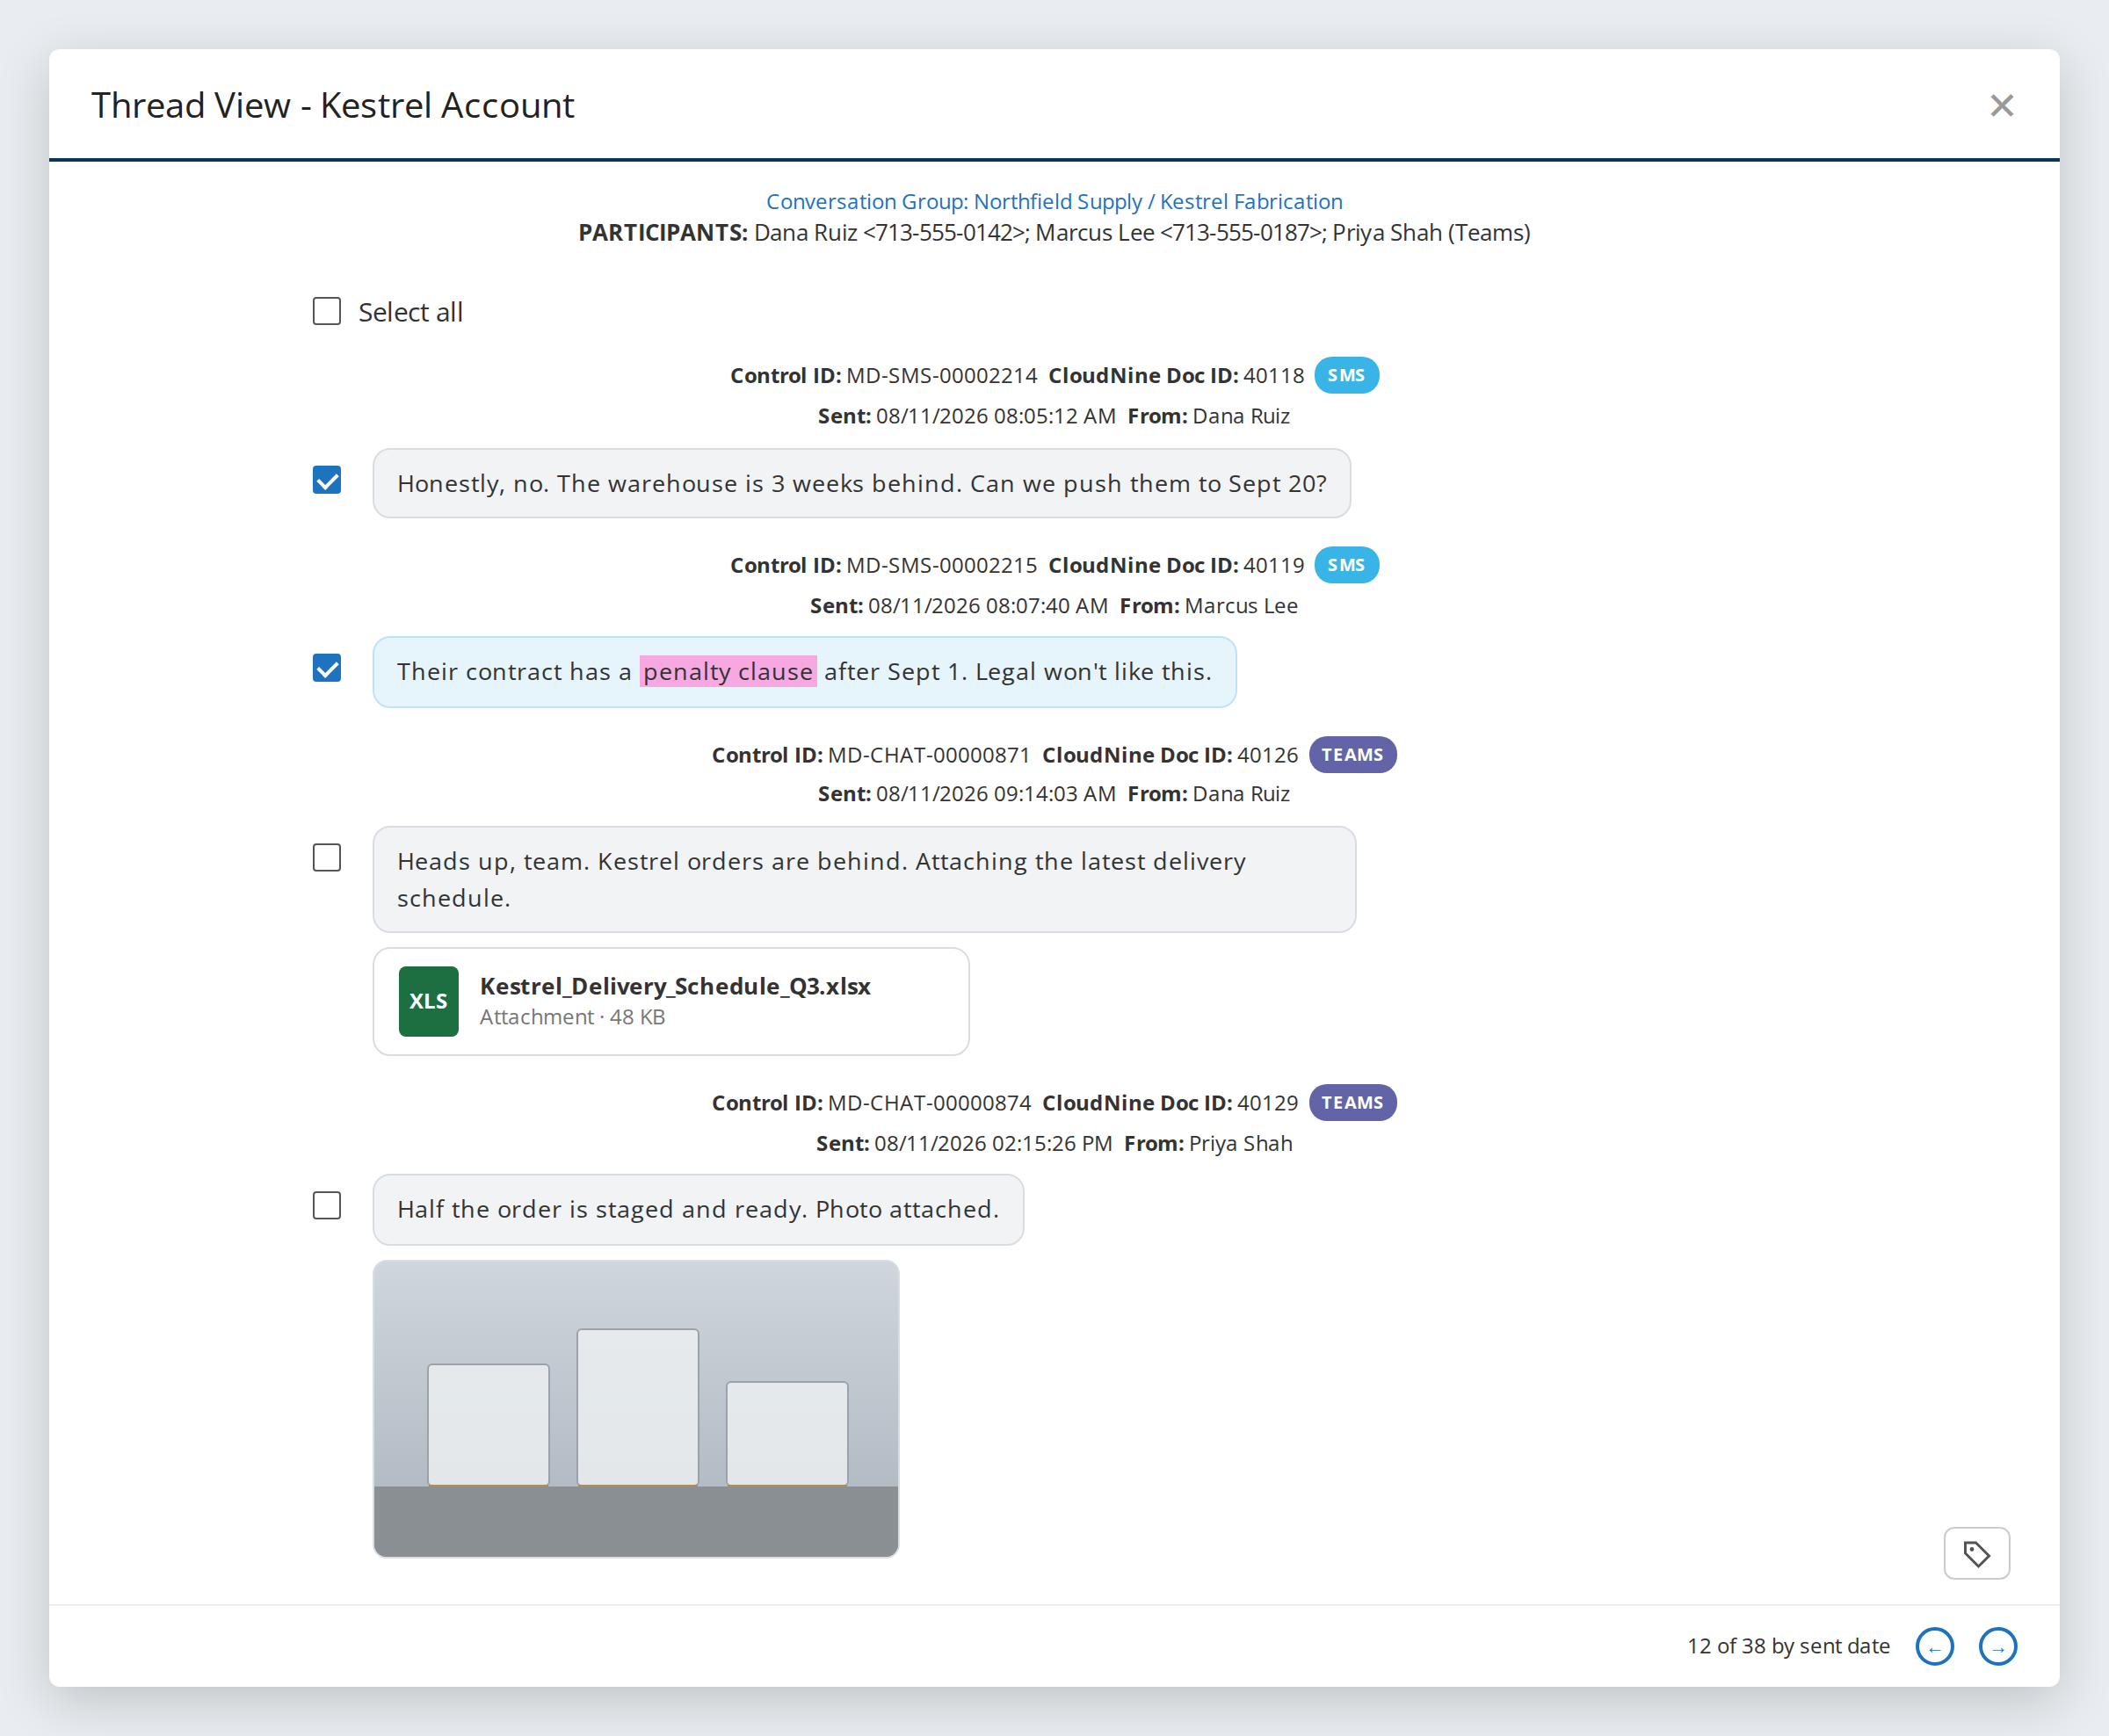Click the XLS file icon on the attachment
The image size is (2109, 1736).
tap(428, 1001)
